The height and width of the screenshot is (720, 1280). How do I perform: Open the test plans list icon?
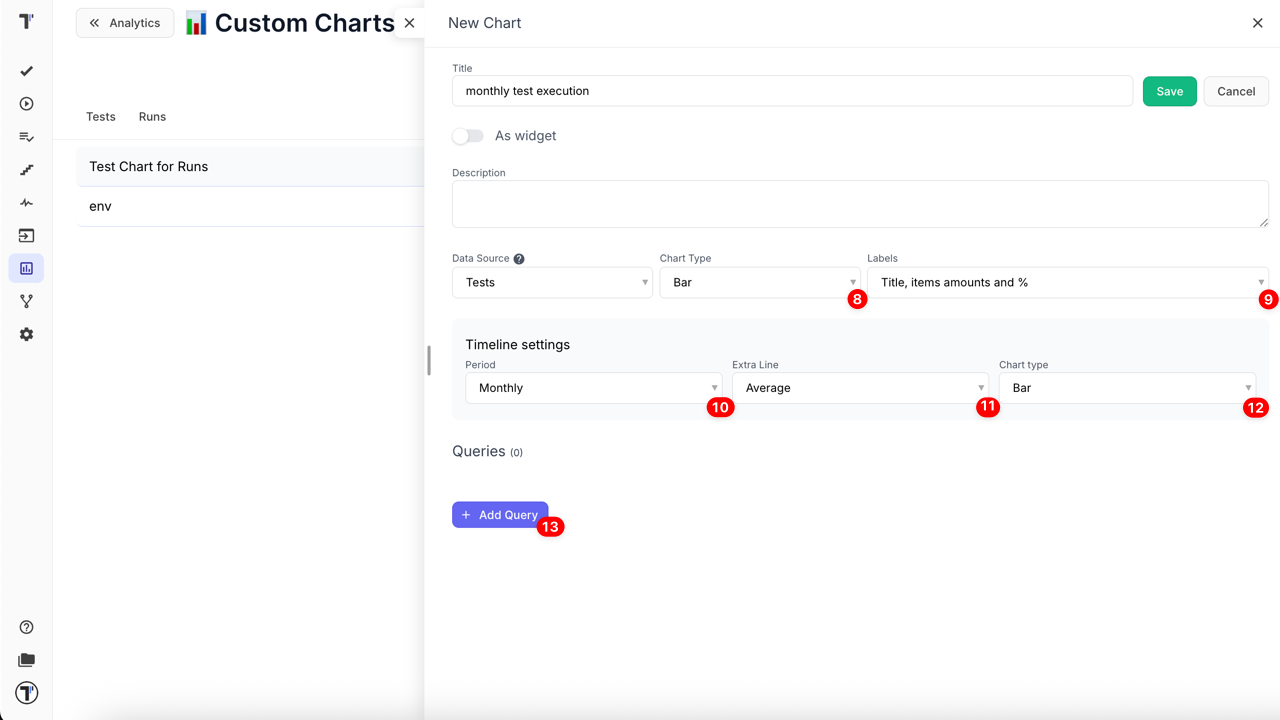coord(26,137)
